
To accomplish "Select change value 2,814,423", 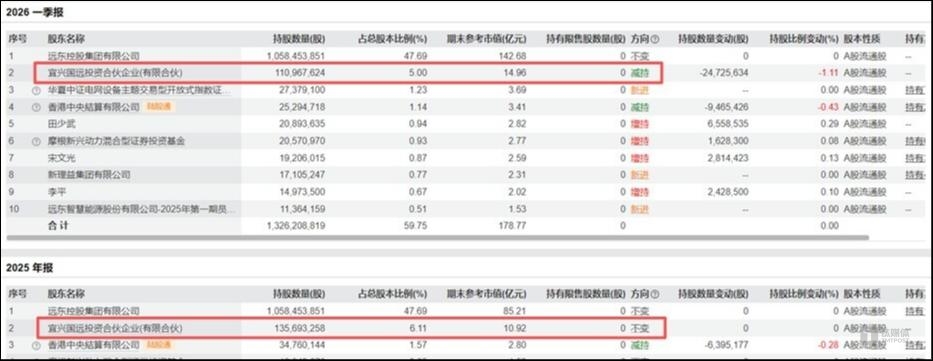I will pos(728,158).
